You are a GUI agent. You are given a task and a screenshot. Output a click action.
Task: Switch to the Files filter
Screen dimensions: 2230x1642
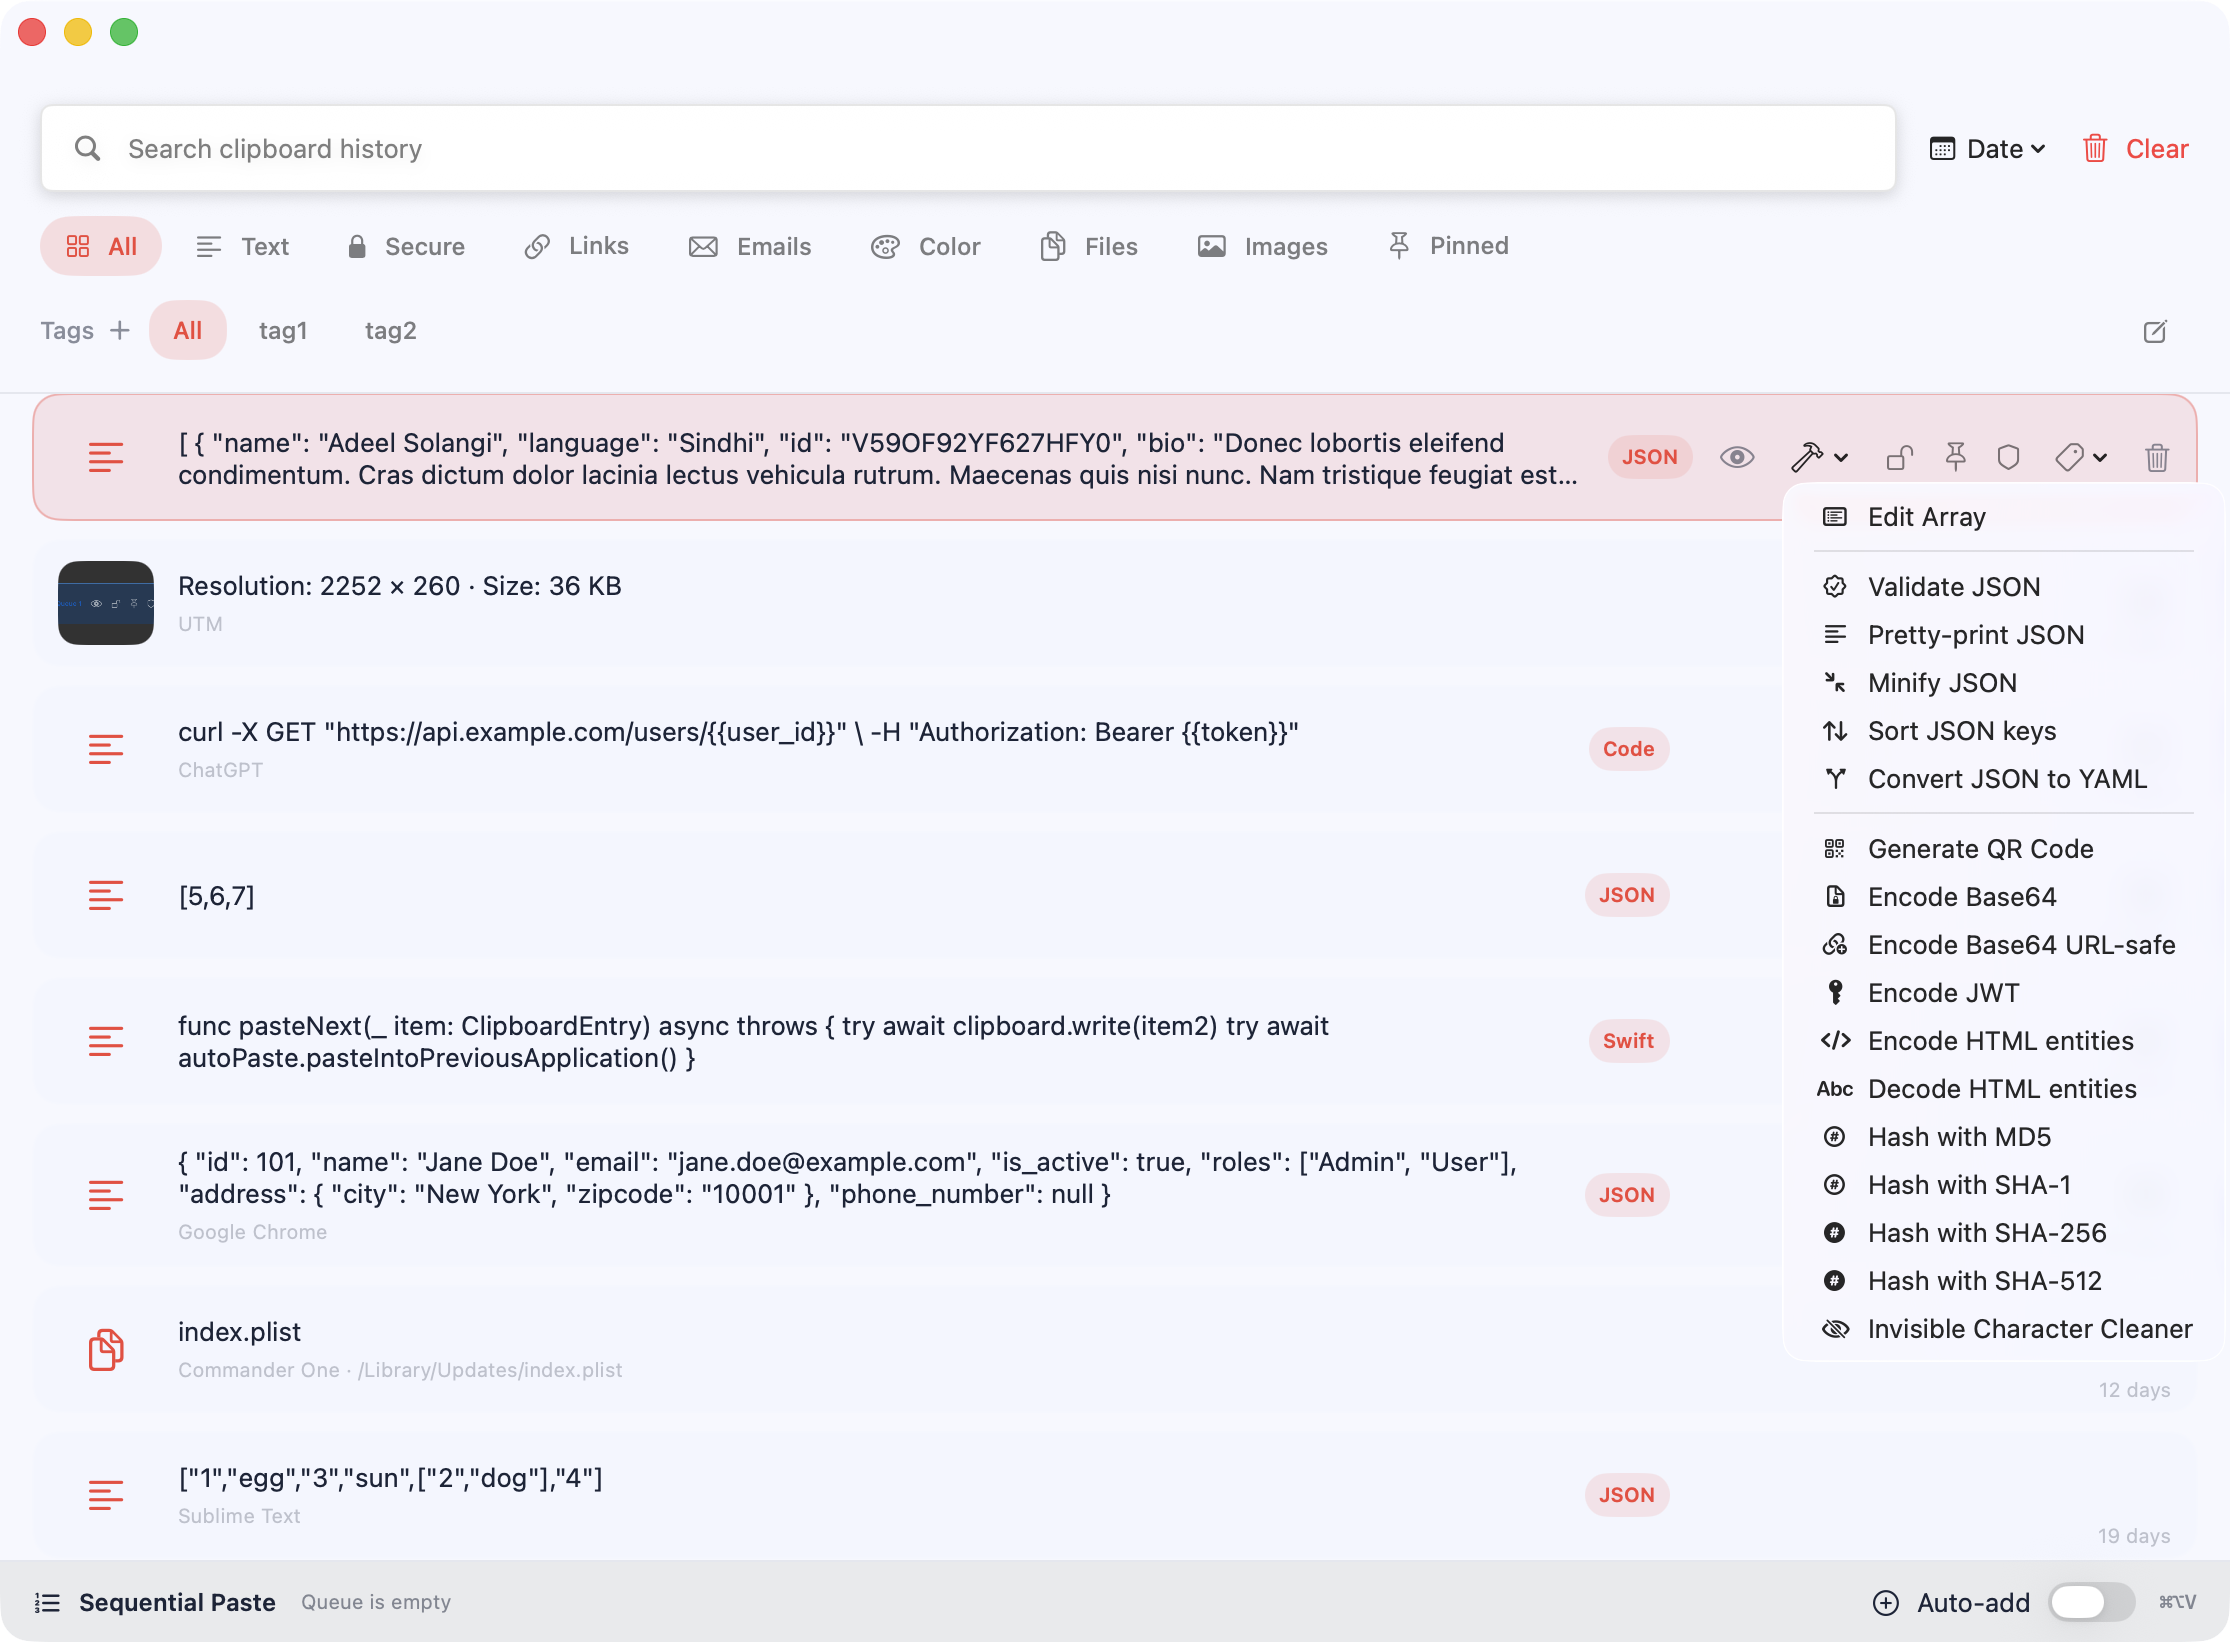click(1089, 246)
